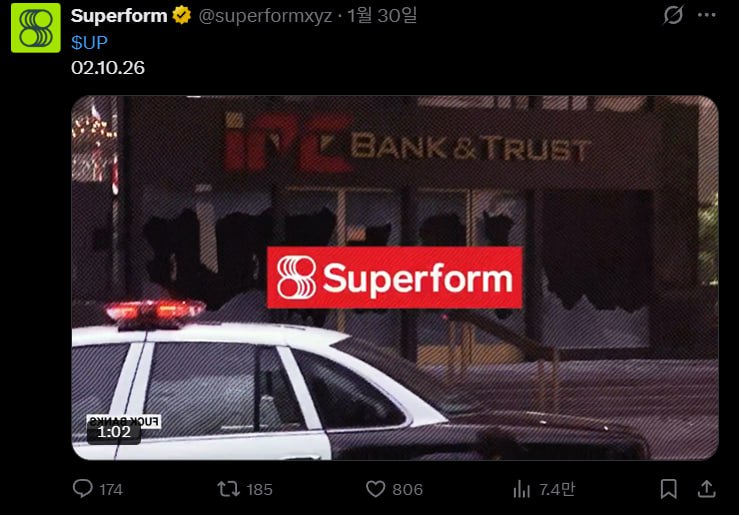Open the @superformxyz handle link
This screenshot has height=515, width=739.
click(265, 16)
